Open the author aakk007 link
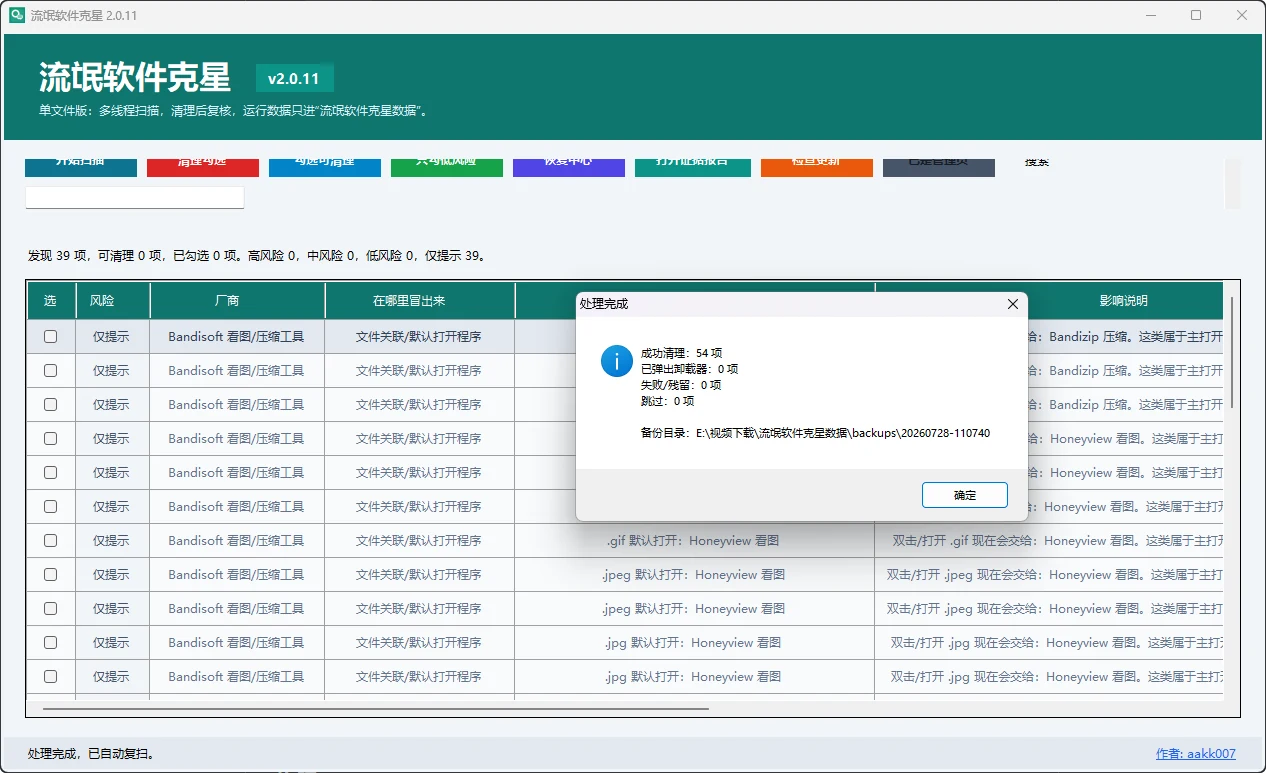Viewport: 1266px width, 773px height. coord(1195,754)
